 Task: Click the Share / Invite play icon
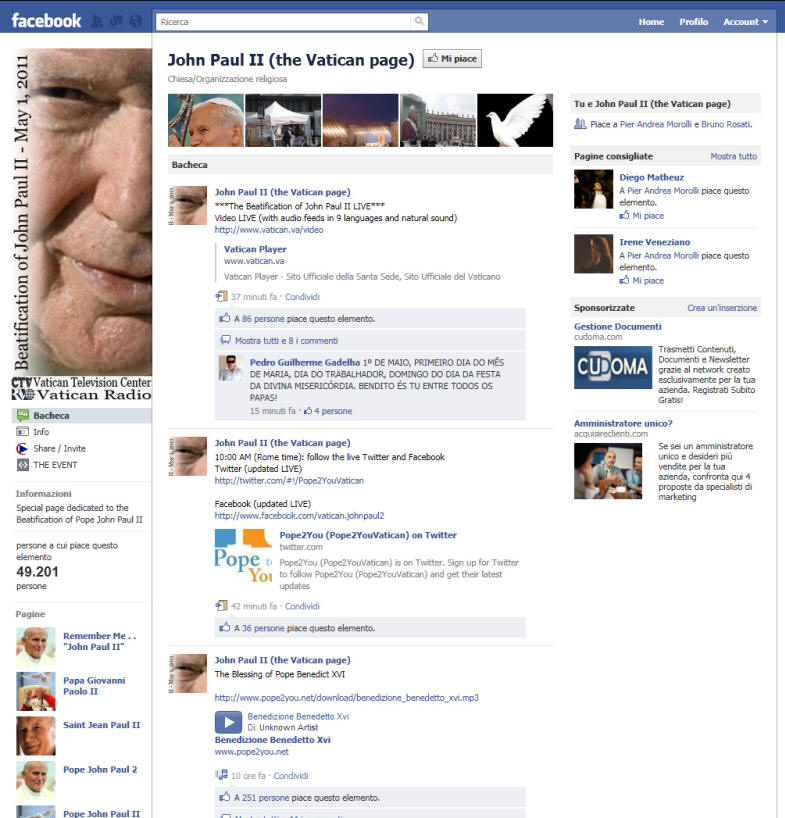click(22, 449)
